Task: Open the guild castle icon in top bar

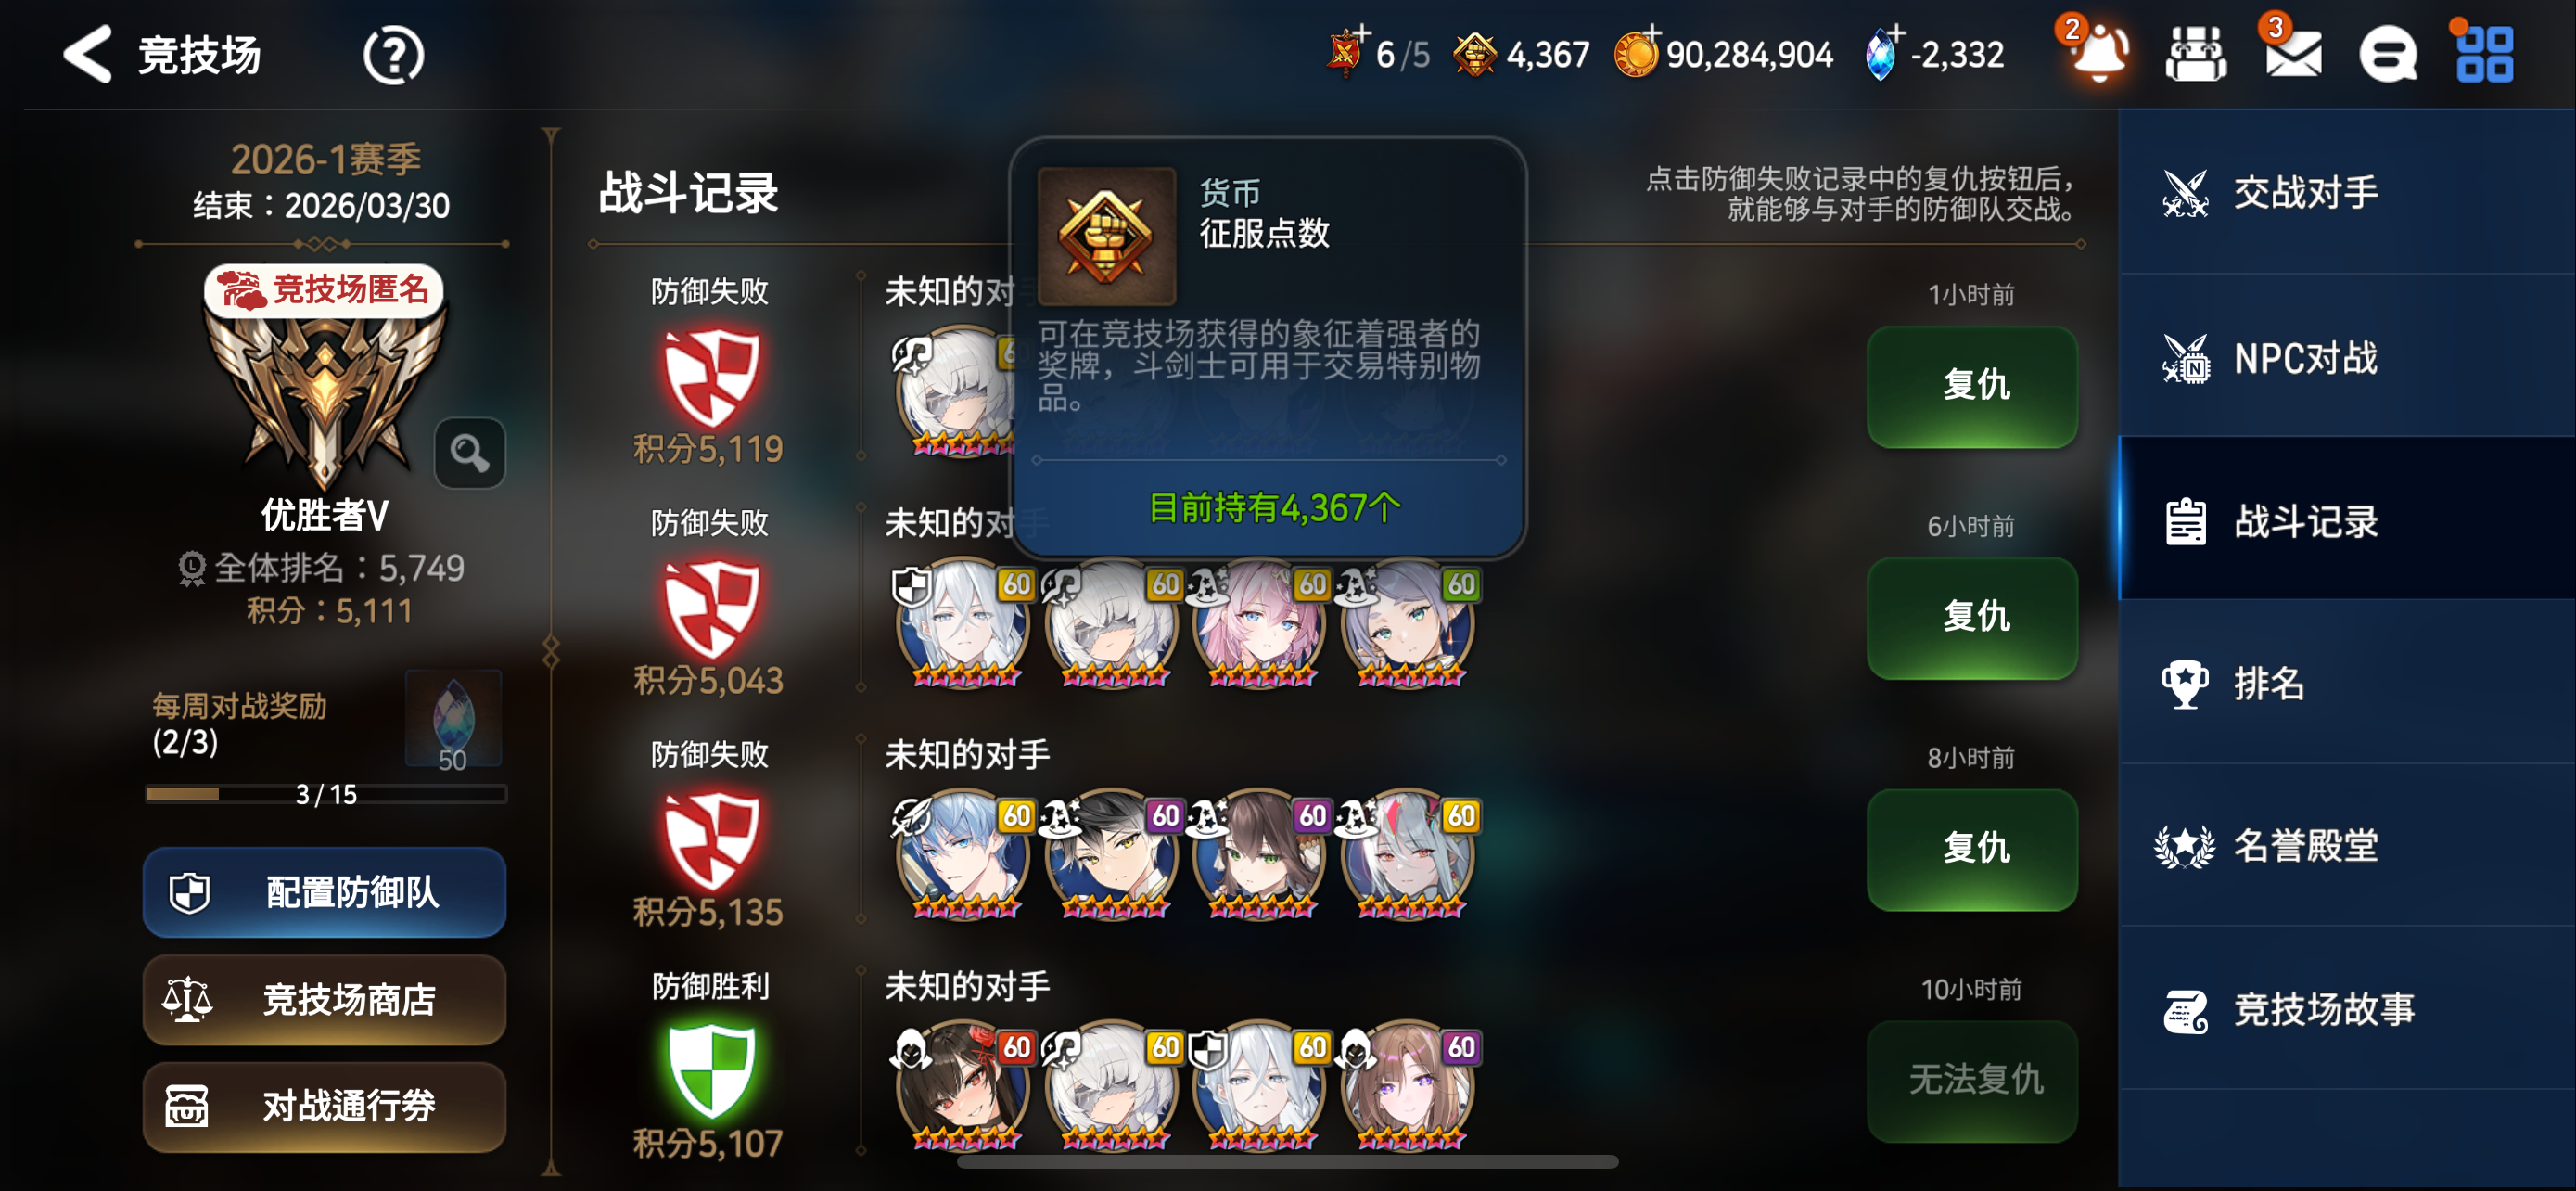Action: tap(2195, 54)
